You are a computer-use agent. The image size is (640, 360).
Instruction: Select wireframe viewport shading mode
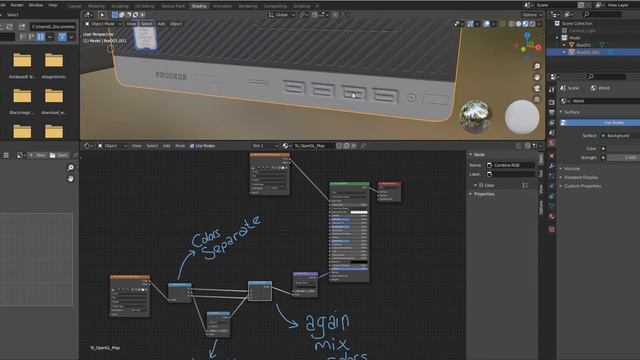tap(512, 24)
